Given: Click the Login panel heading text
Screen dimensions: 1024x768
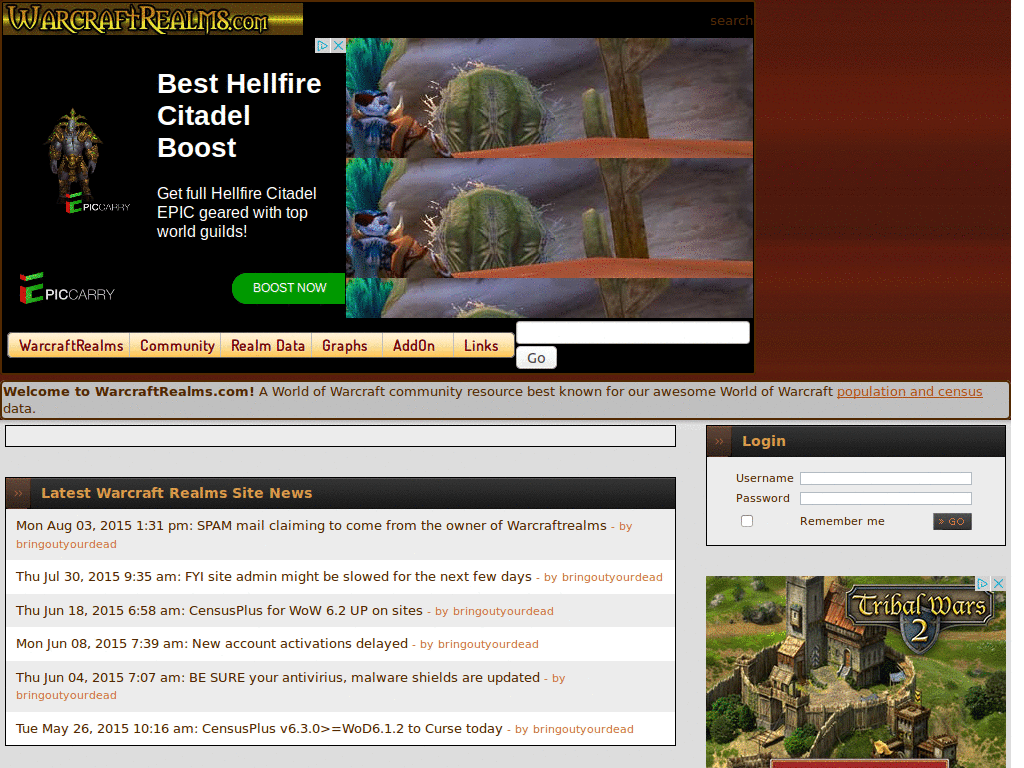Looking at the screenshot, I should point(763,441).
